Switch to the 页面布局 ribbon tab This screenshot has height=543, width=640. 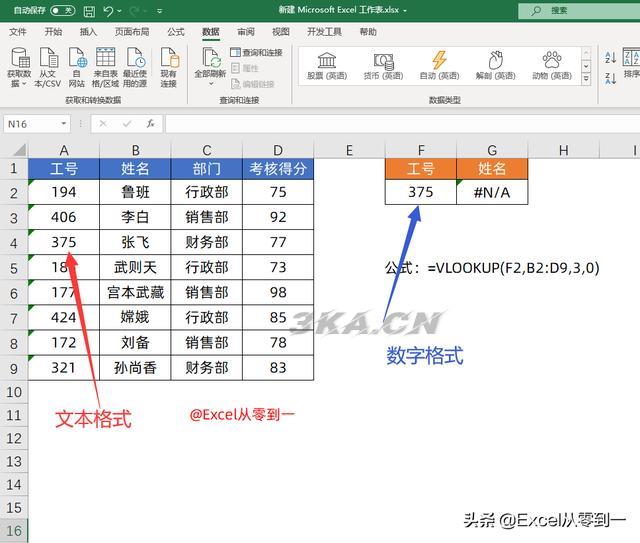coord(132,32)
